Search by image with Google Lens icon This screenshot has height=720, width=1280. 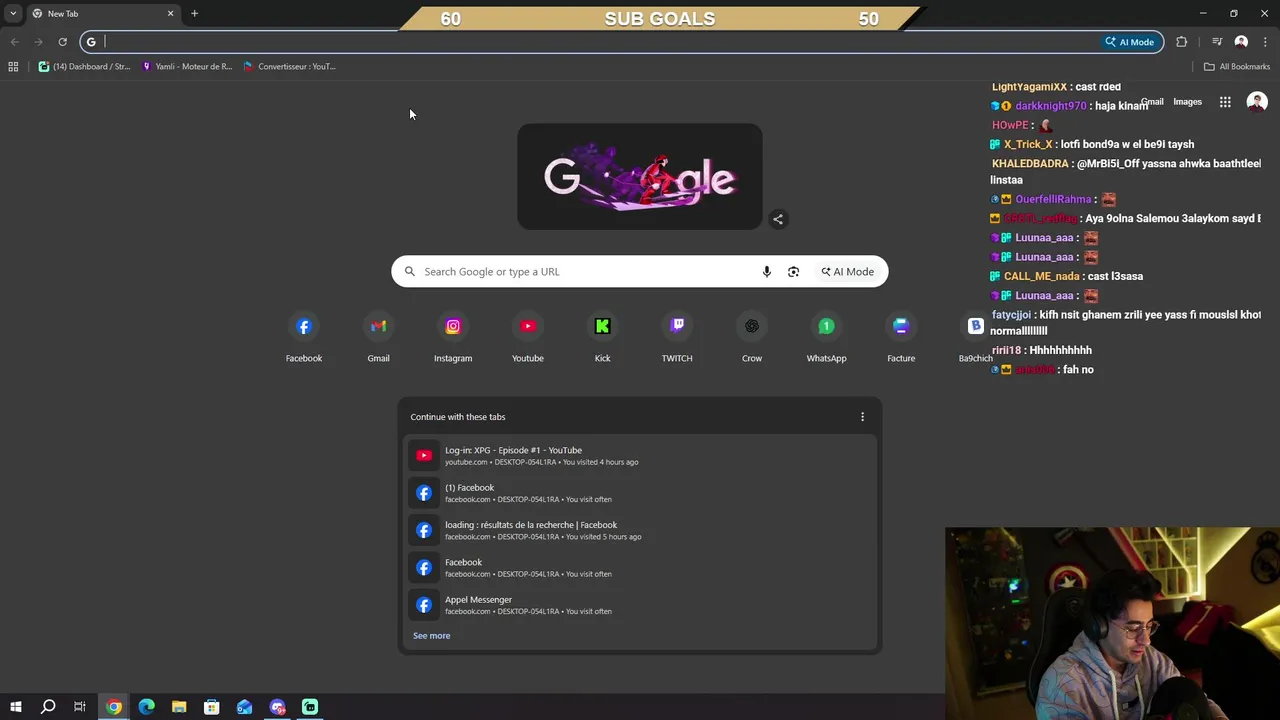(793, 272)
